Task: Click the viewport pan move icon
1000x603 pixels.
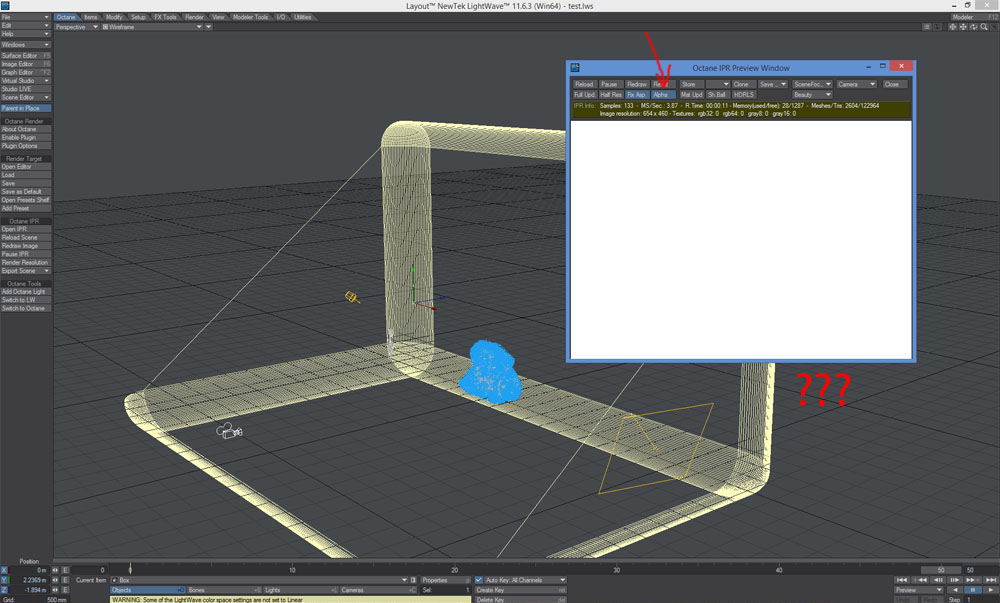Action: (x=963, y=27)
